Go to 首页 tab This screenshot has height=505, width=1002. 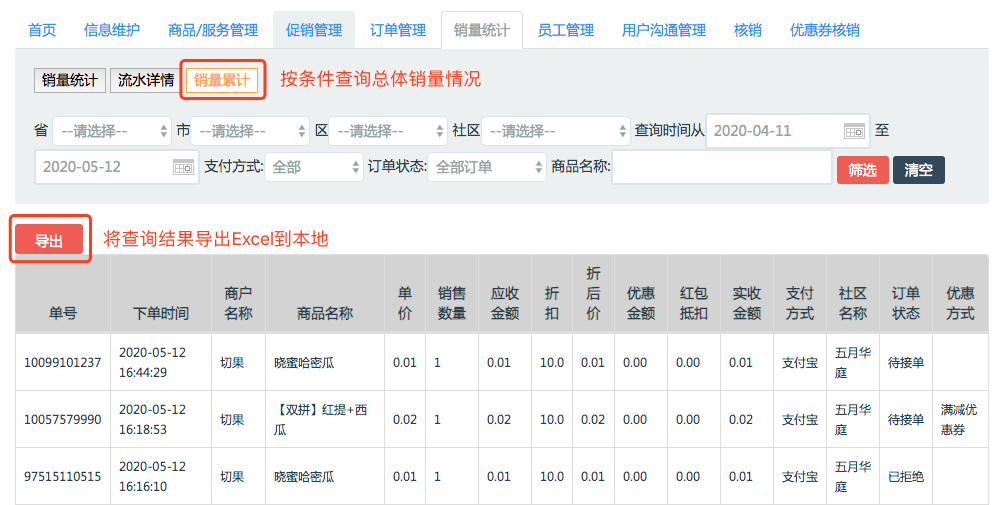(42, 30)
